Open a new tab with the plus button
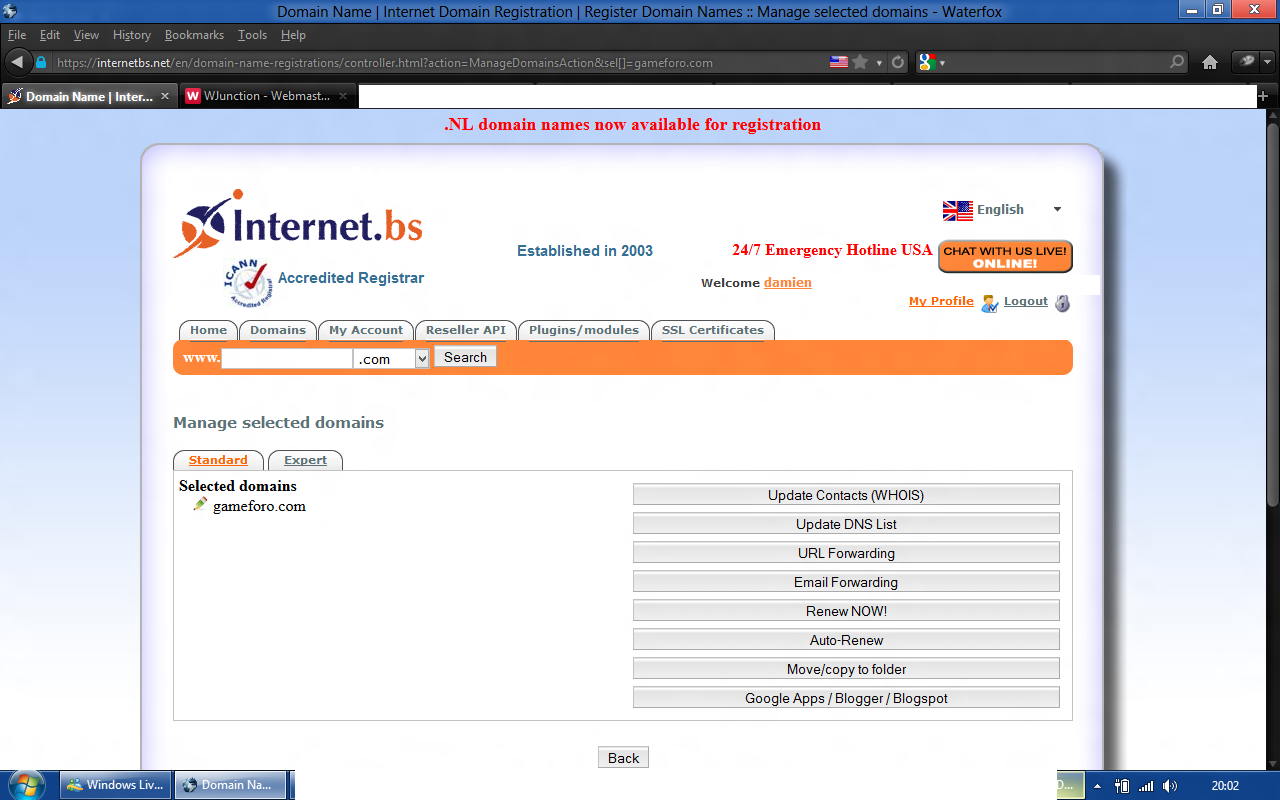Image resolution: width=1280 pixels, height=800 pixels. (x=1263, y=97)
